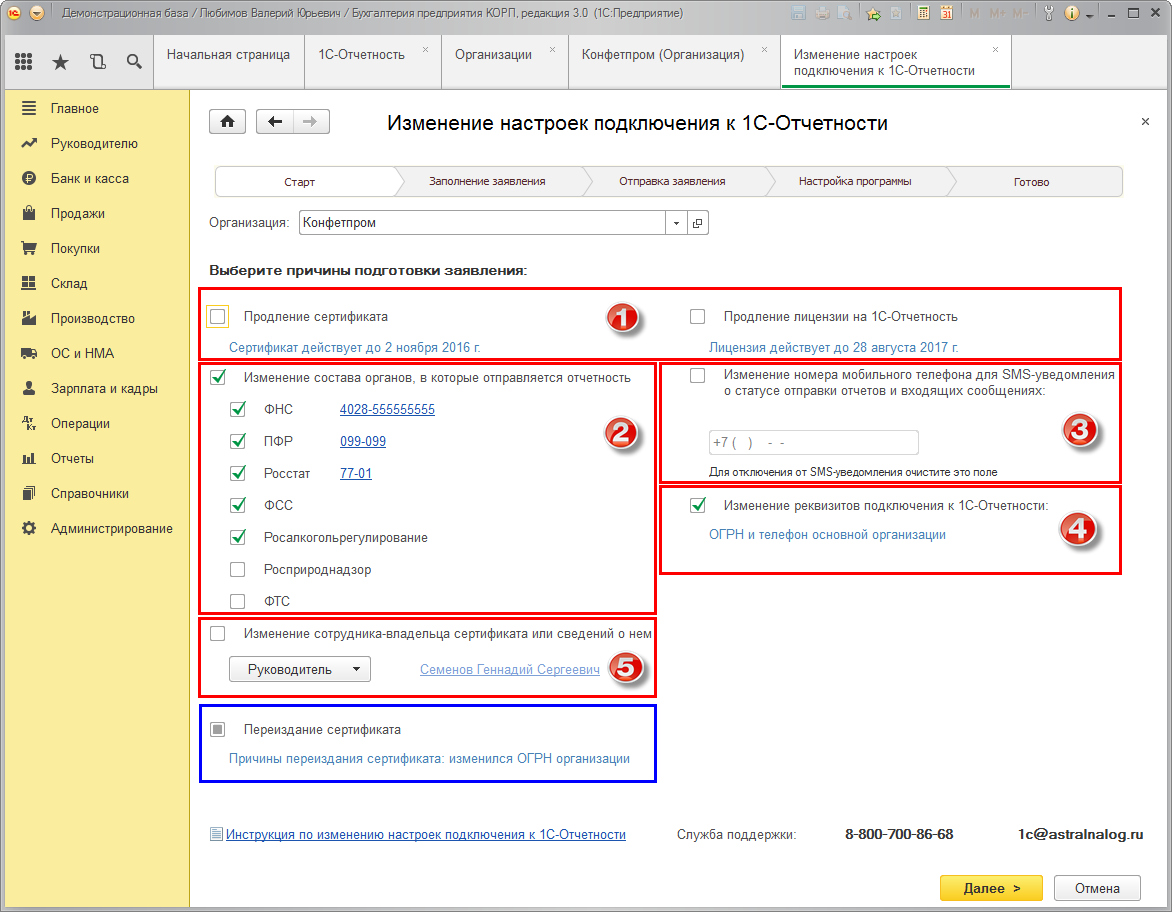1172x912 pixels.
Task: Toggle Переиздание сертификата checkbox
Action: click(218, 729)
